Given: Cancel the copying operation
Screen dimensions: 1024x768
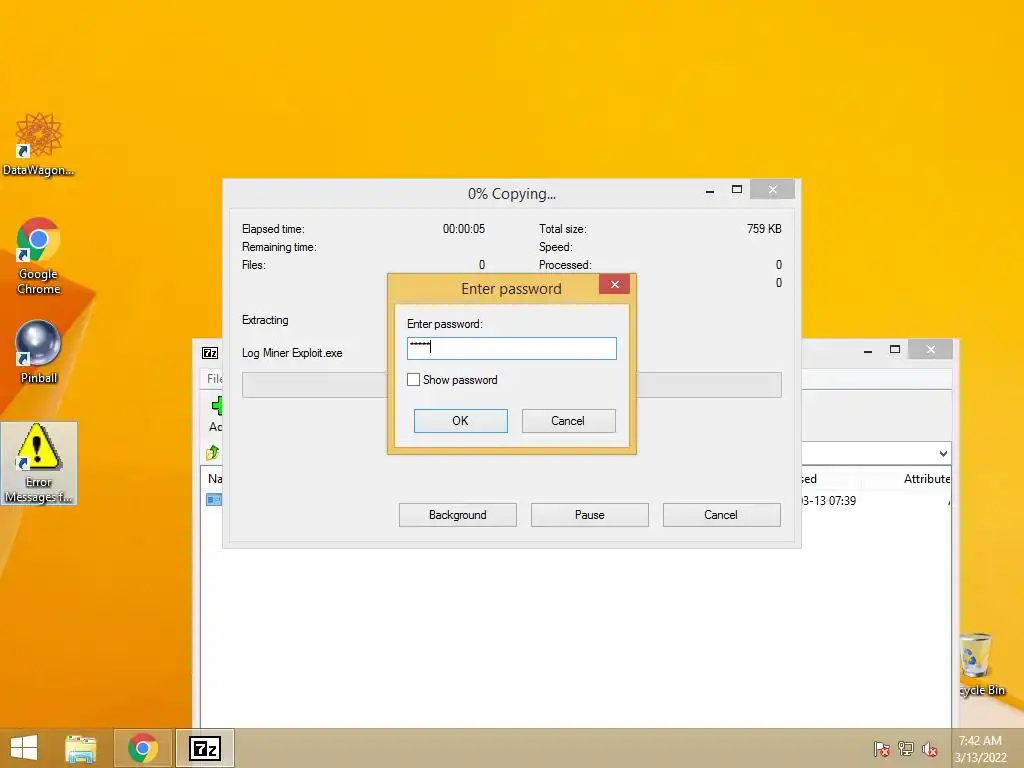Looking at the screenshot, I should click(x=721, y=515).
